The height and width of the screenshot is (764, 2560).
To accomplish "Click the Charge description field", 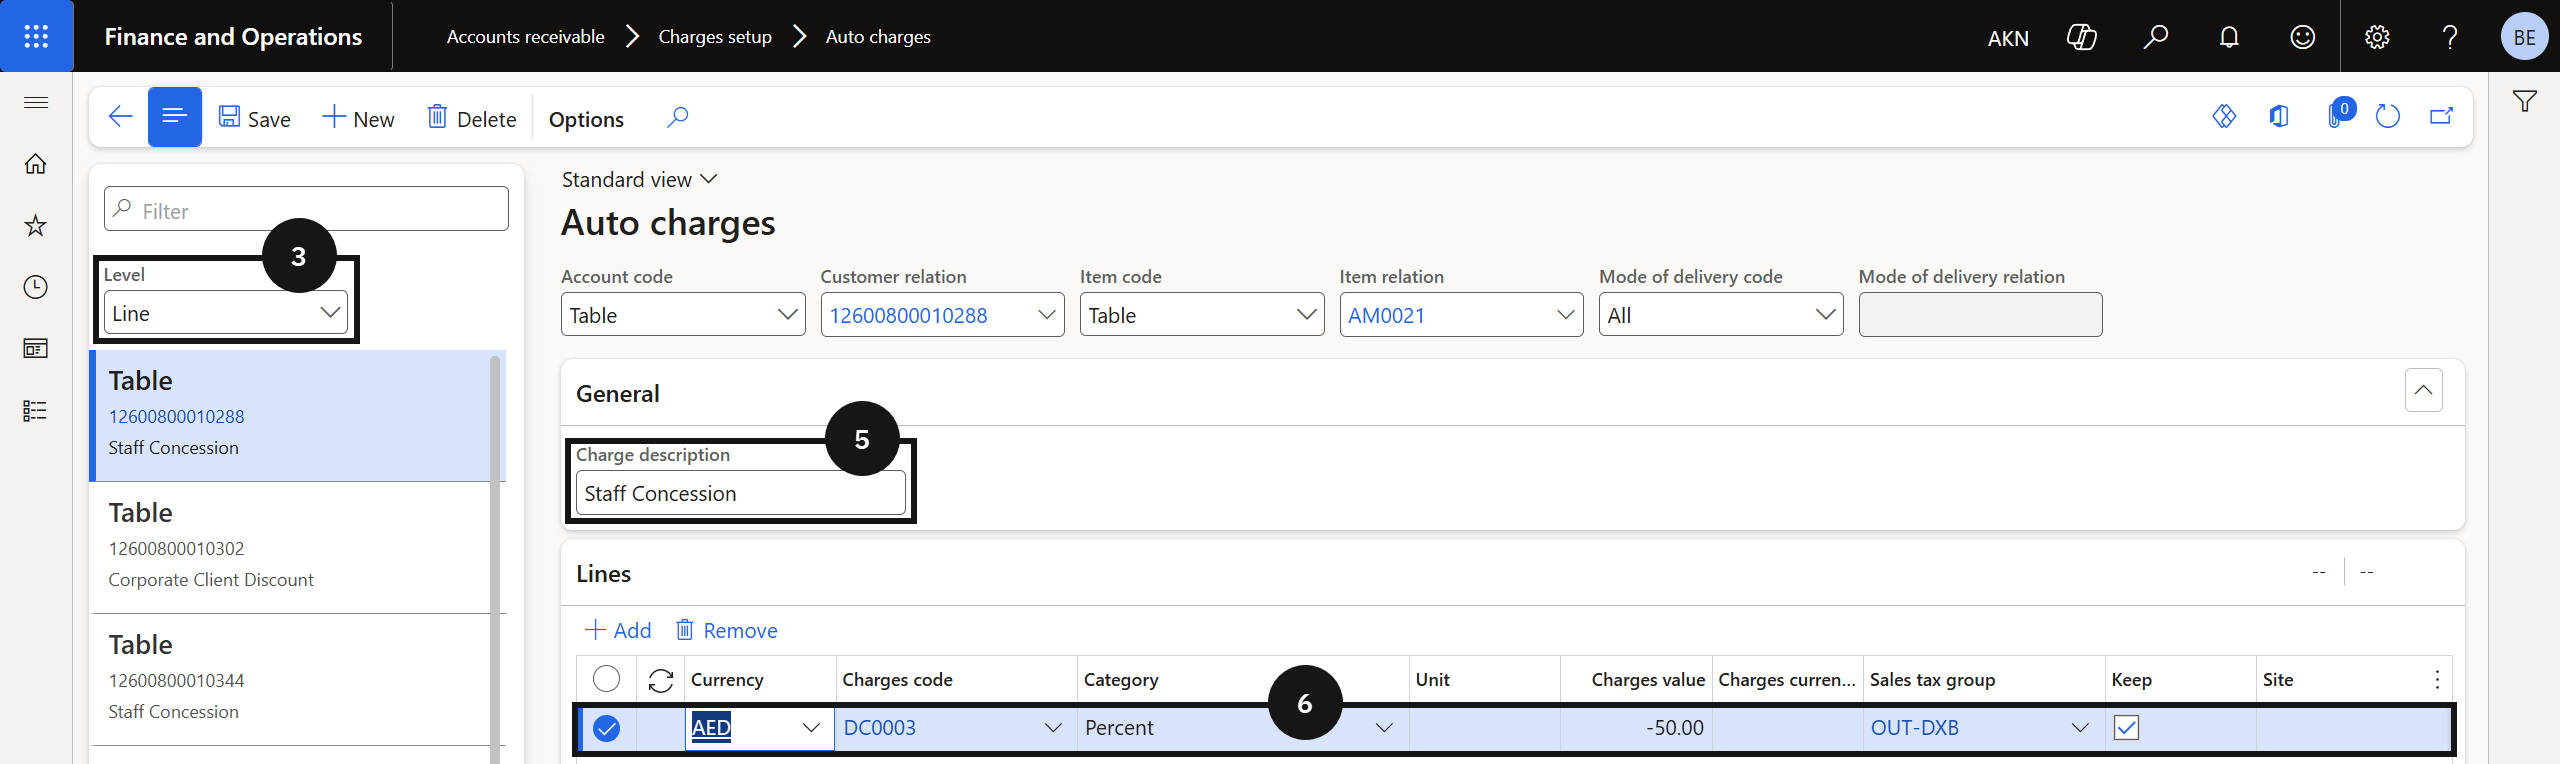I will [x=741, y=493].
